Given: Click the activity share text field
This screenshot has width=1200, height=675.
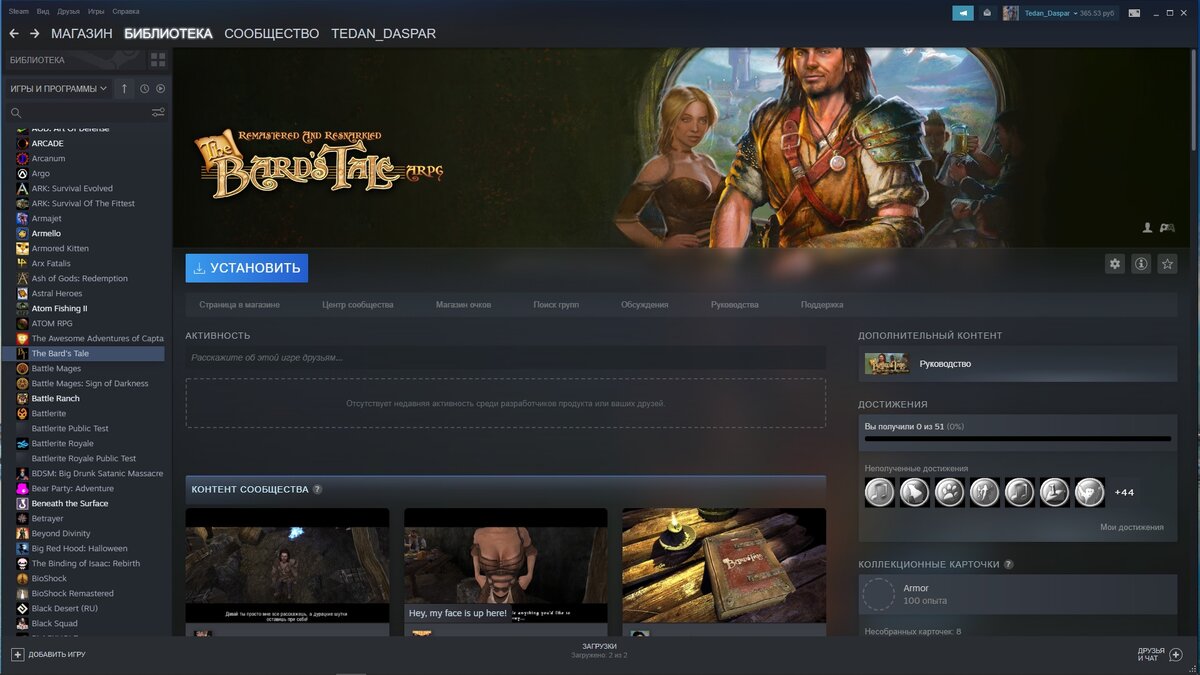Looking at the screenshot, I should (x=505, y=357).
